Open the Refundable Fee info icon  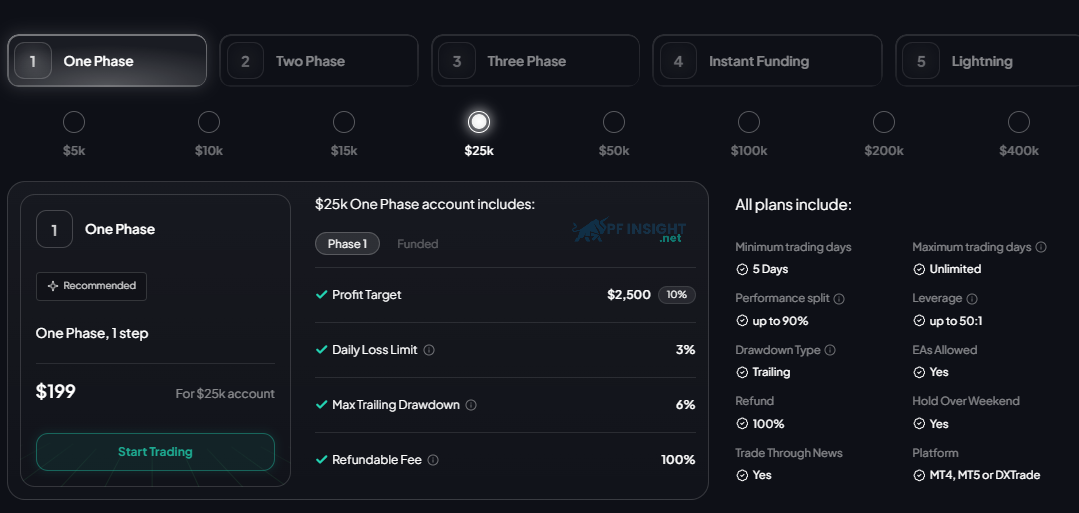433,460
